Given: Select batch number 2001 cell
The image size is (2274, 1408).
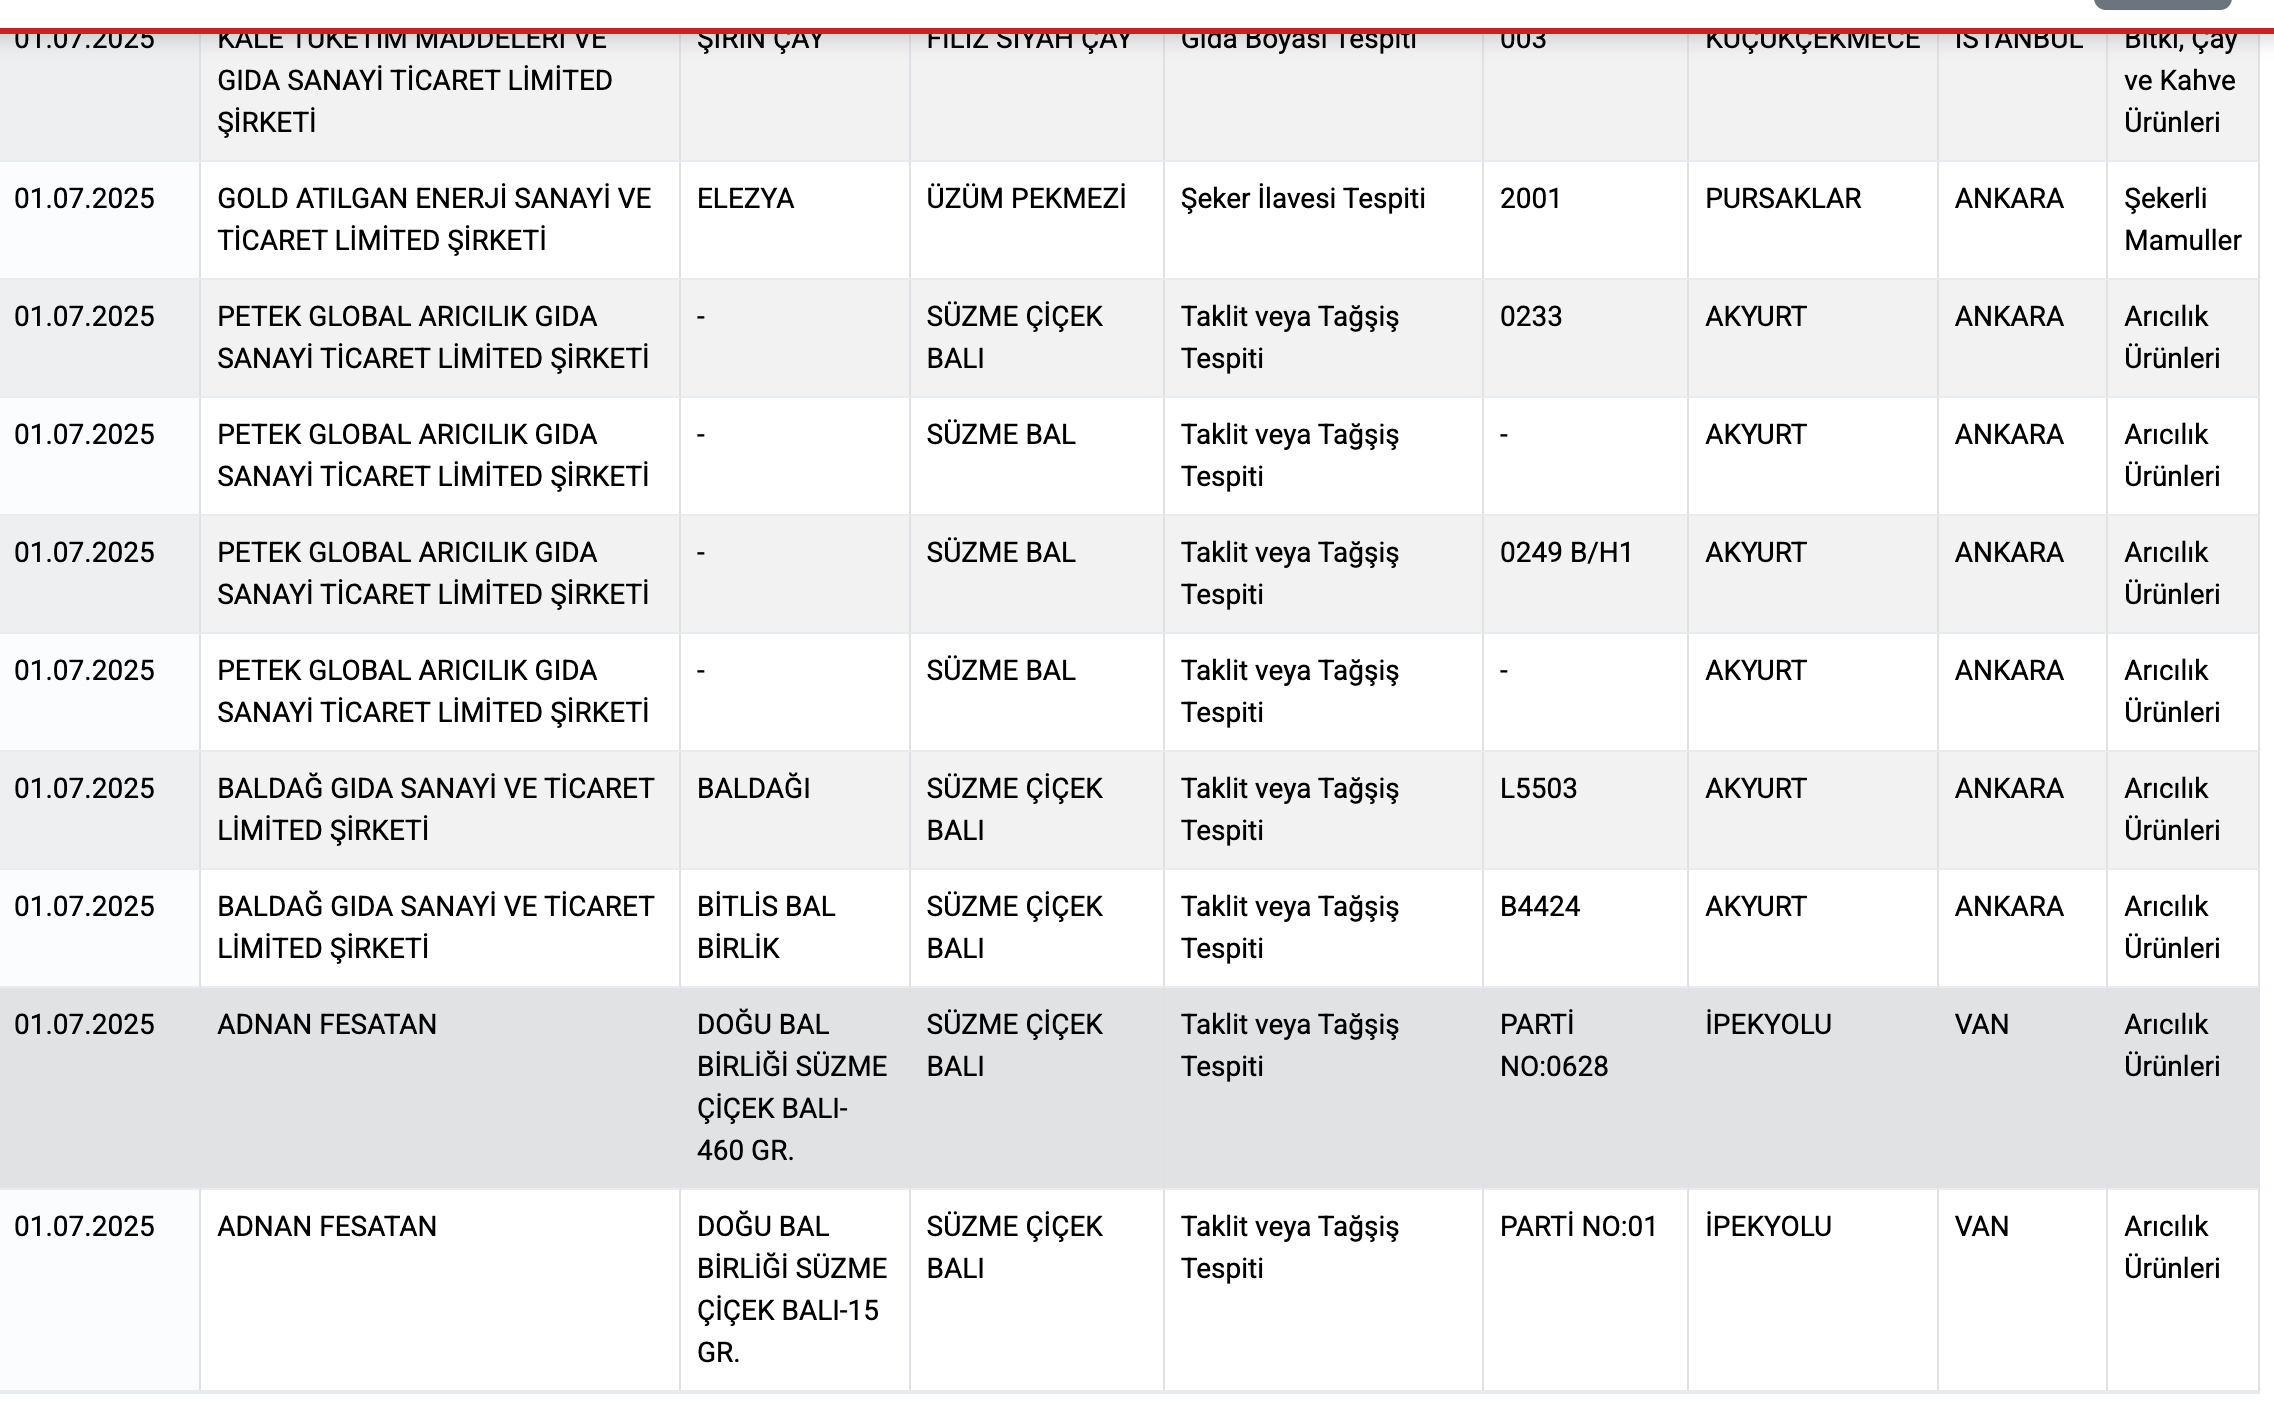Looking at the screenshot, I should tap(1586, 220).
